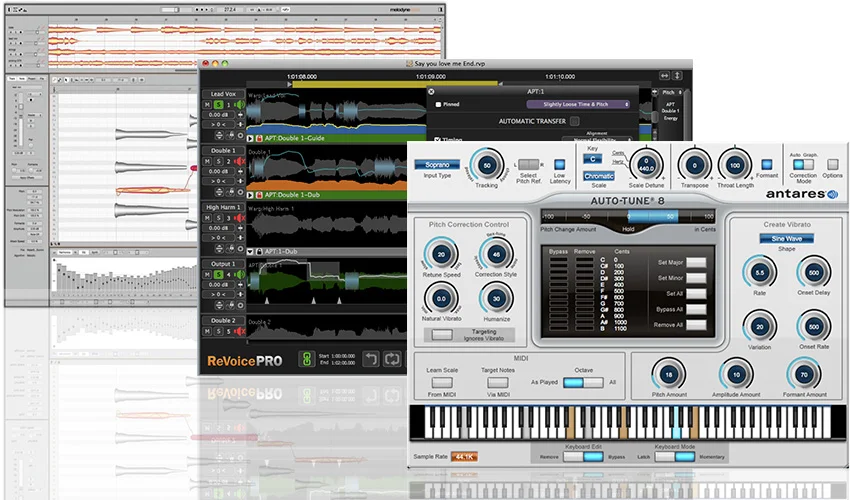Select the orange highlighted note blob in Melodyne

coord(152,190)
